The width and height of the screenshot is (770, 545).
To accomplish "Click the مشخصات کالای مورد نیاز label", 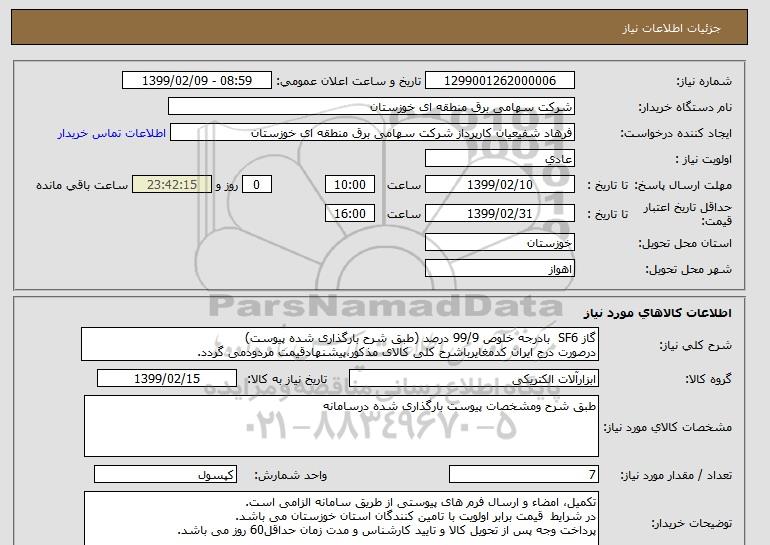I will [667, 427].
